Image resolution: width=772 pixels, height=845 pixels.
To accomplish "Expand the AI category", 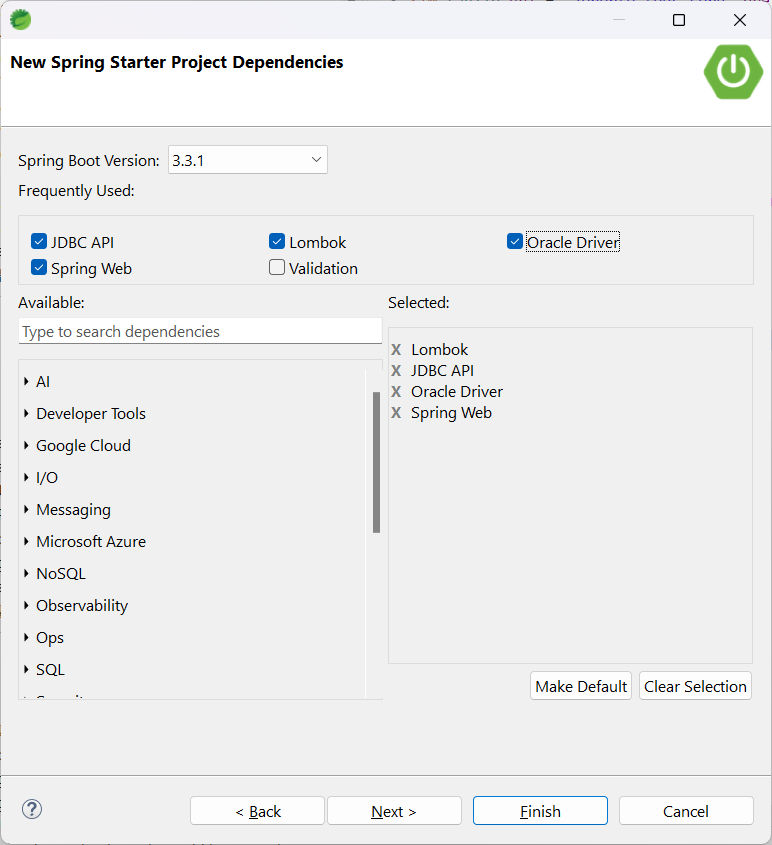I will click(x=26, y=382).
